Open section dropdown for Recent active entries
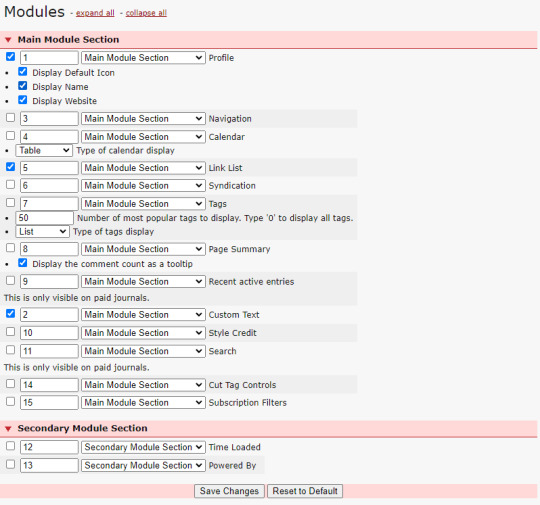Screen dimensions: 540x505 (x=143, y=281)
